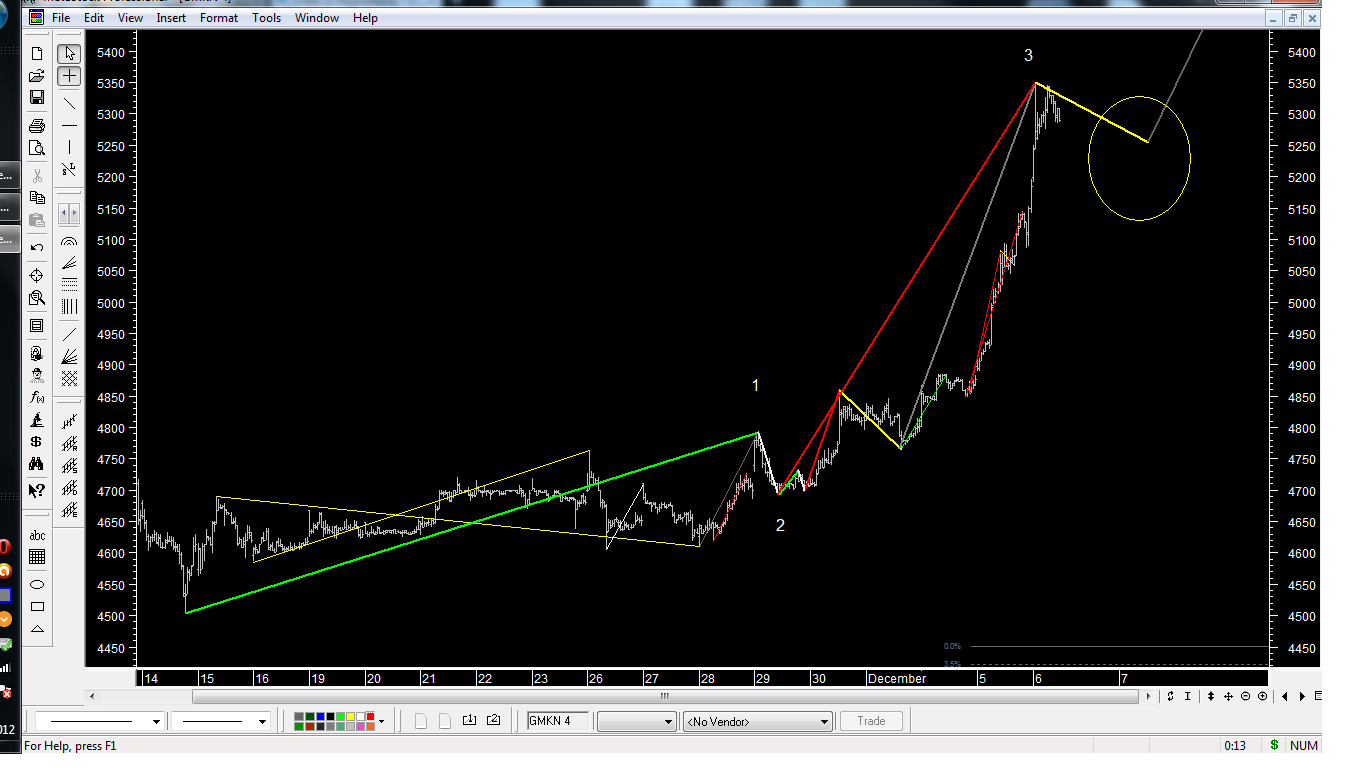Select the wave label 3 on chart
This screenshot has height=768, width=1366.
[1028, 55]
